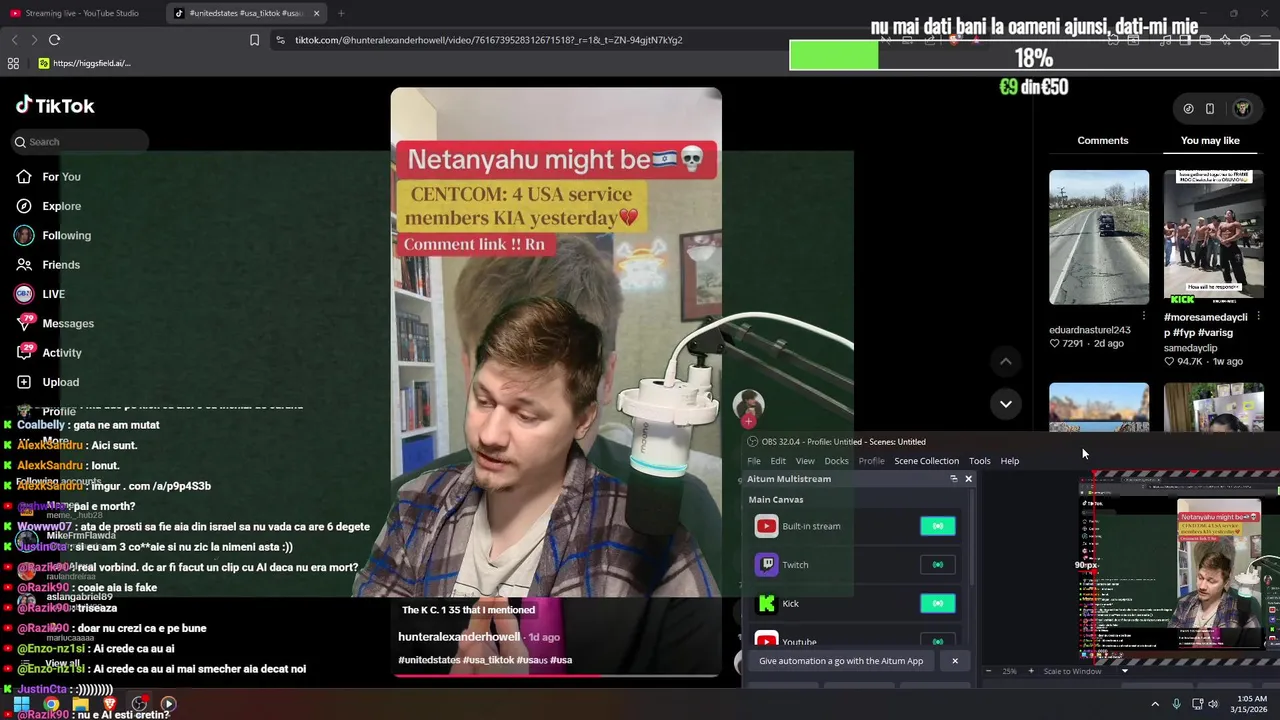1280x720 pixels.
Task: Click the TikTok search field
Action: pos(80,142)
